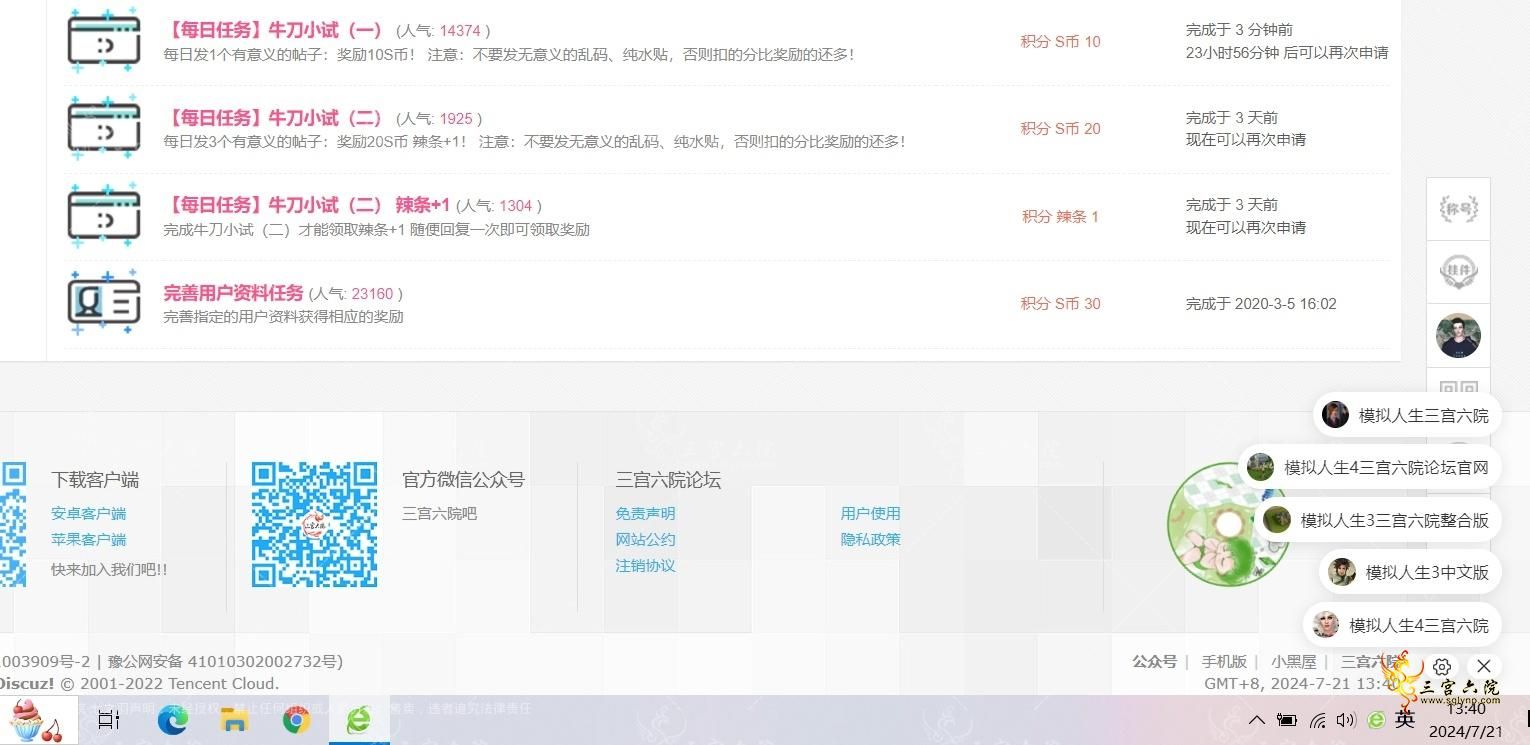Click the 积分 S币 30 reward text

pyautogui.click(x=1060, y=303)
